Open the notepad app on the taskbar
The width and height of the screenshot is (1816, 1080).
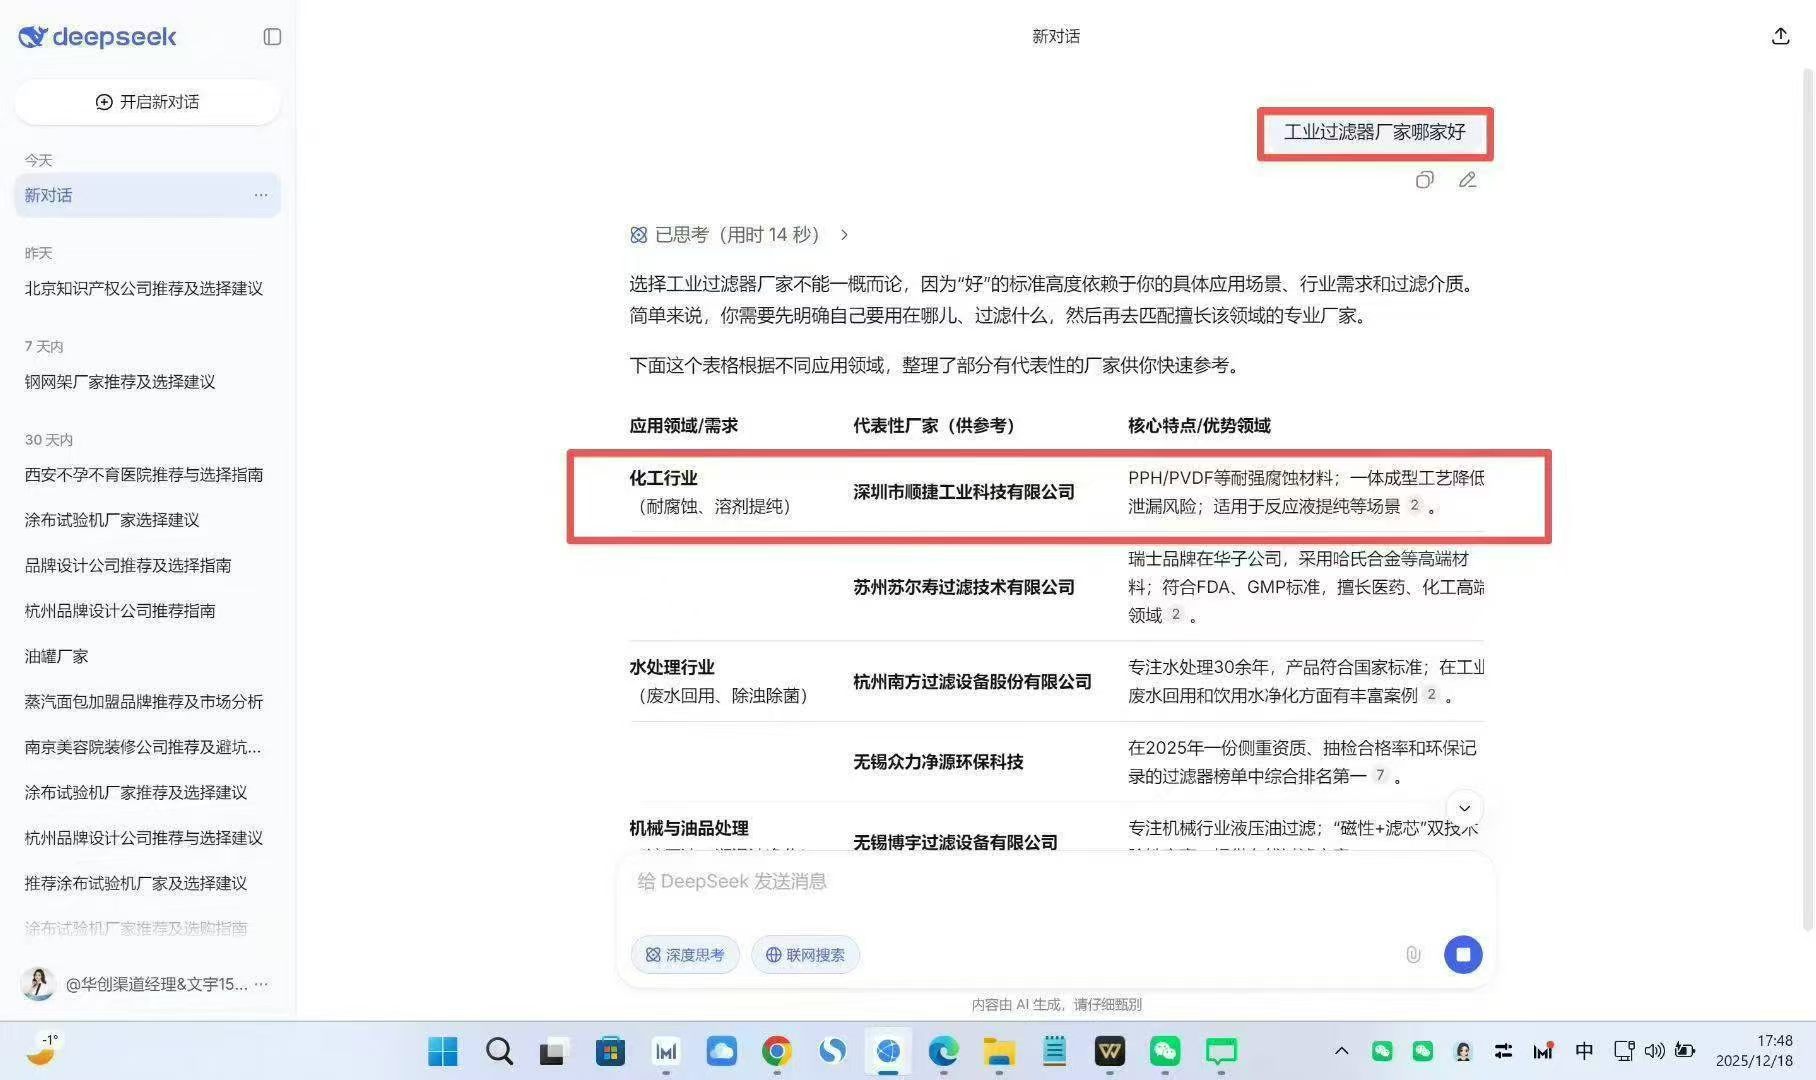[x=1054, y=1051]
